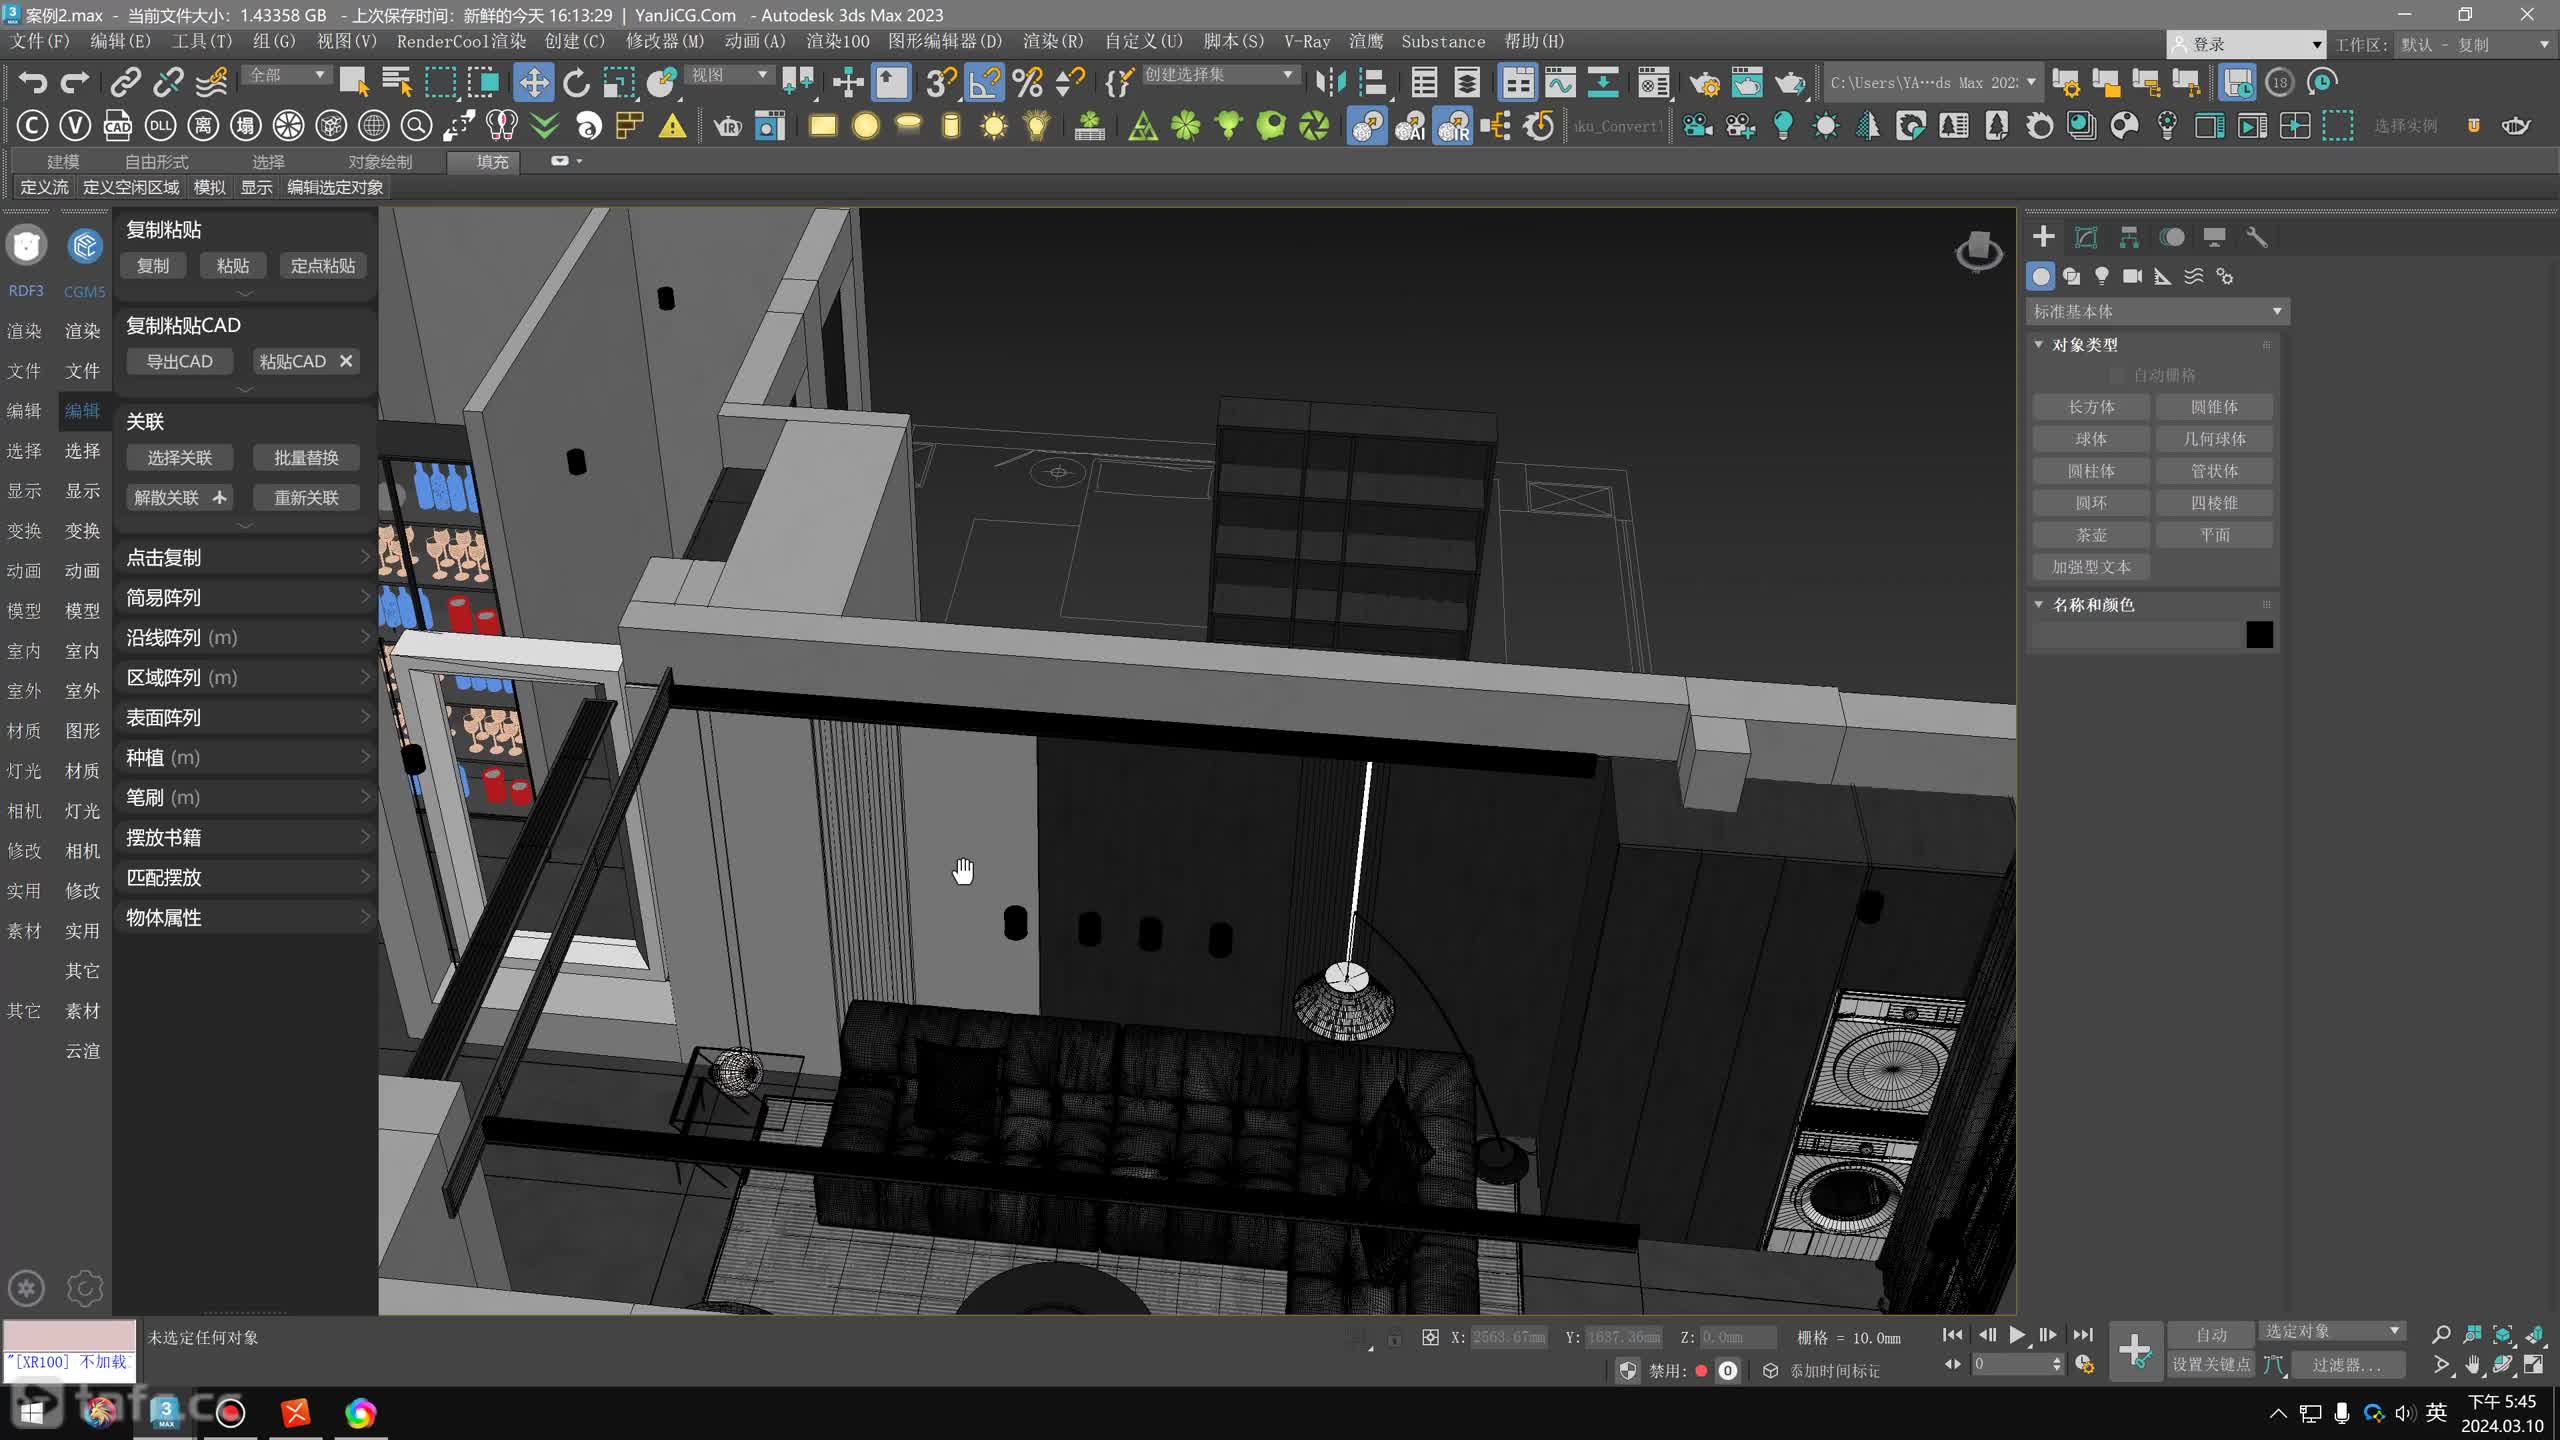Toggle key mode arrows next to the frame field
This screenshot has width=2560, height=1440.
1952,1364
